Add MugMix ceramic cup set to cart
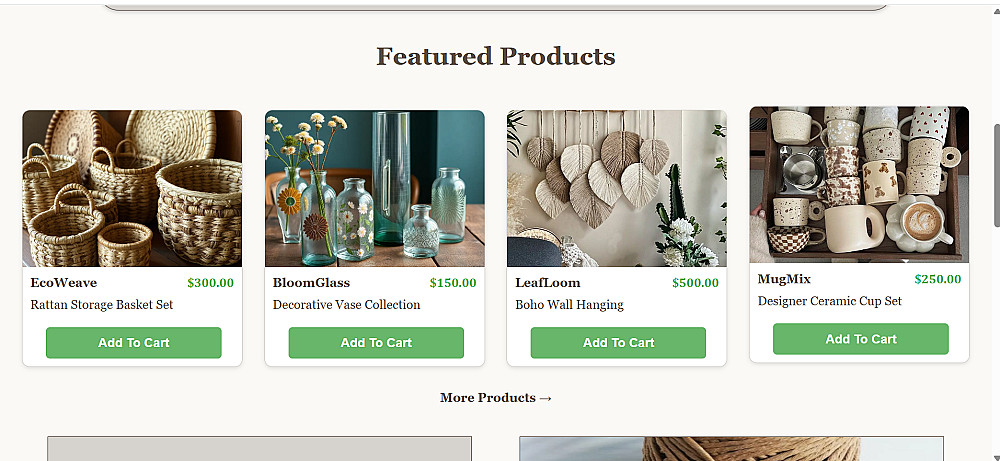Viewport: 1000px width, 461px height. [861, 339]
